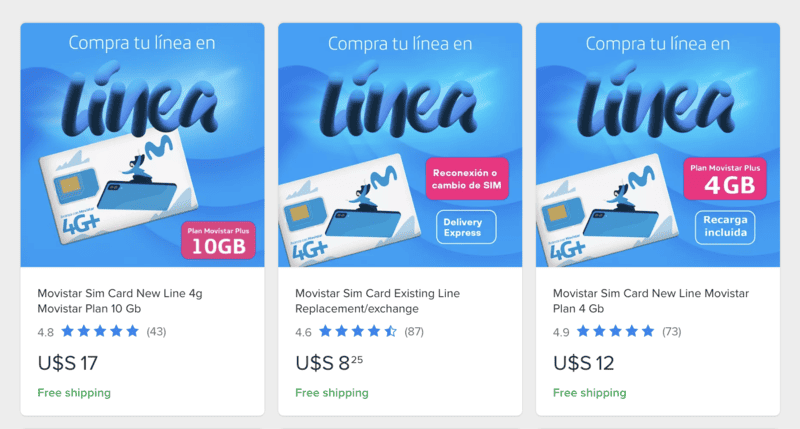Click Free shipping under the U$S 12 item
This screenshot has height=429, width=800.
pos(590,393)
